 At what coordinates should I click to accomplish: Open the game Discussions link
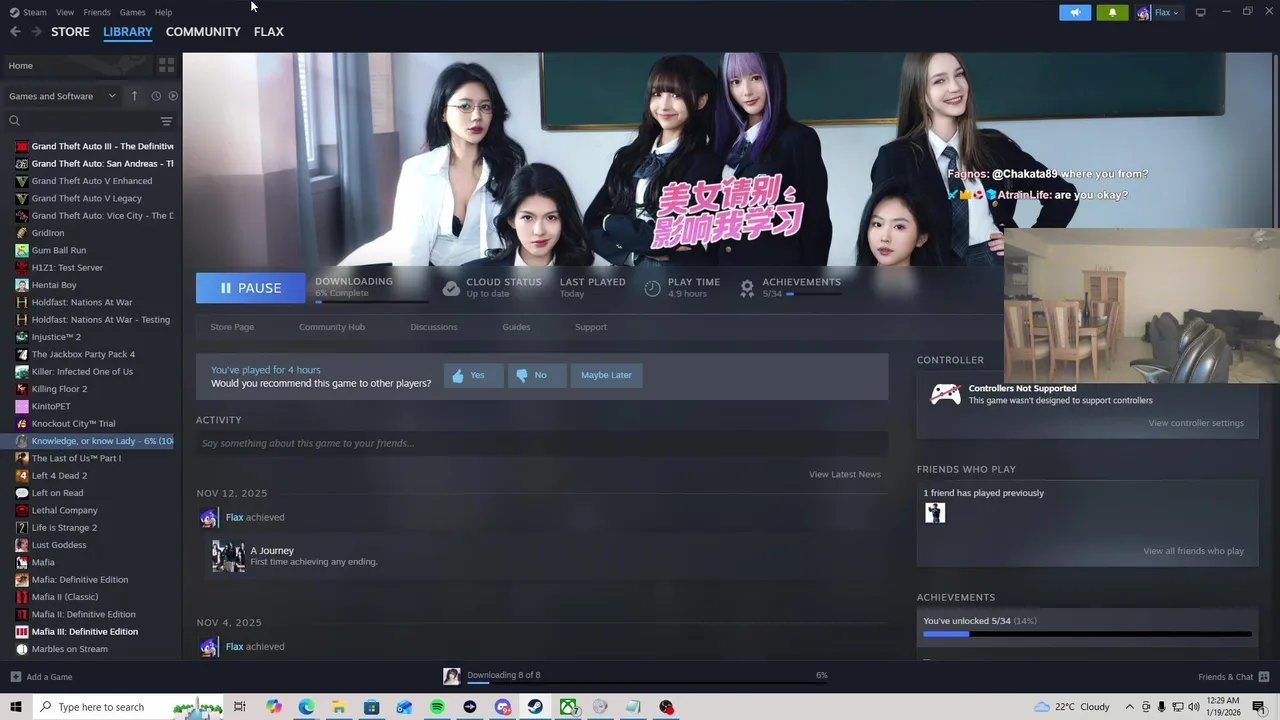tap(433, 327)
